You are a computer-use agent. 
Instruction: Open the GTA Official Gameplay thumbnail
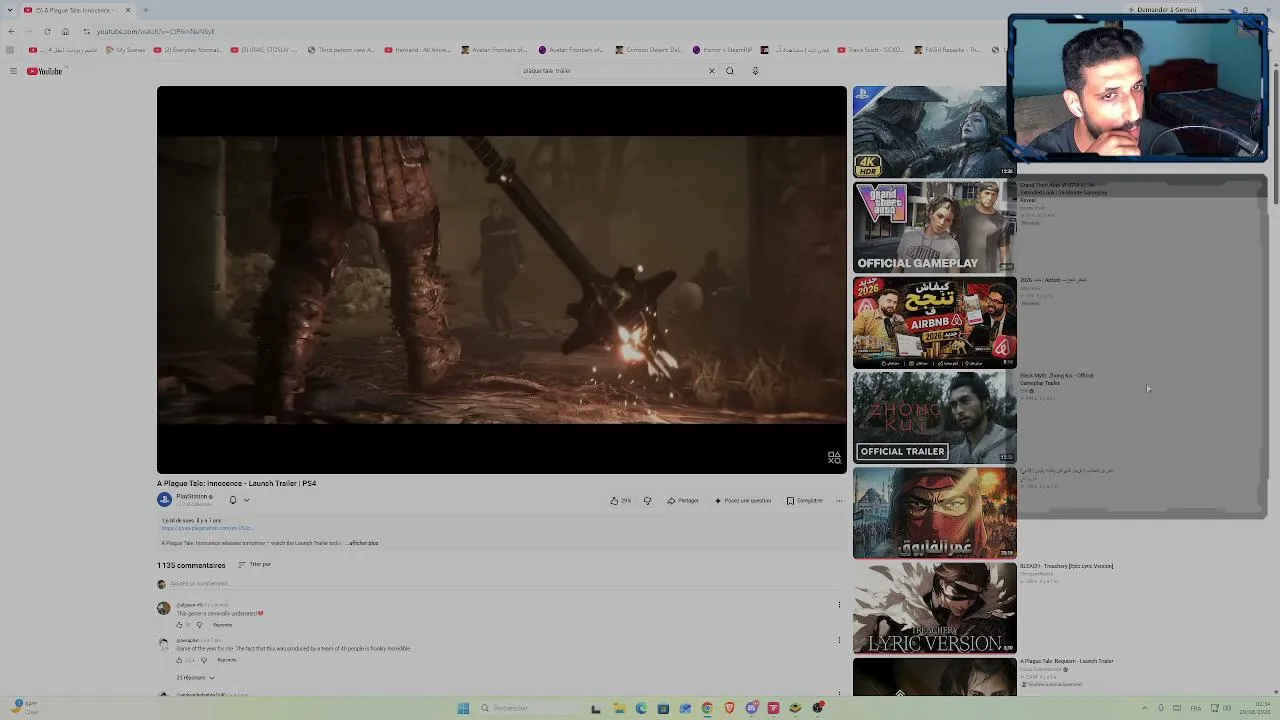coord(935,227)
